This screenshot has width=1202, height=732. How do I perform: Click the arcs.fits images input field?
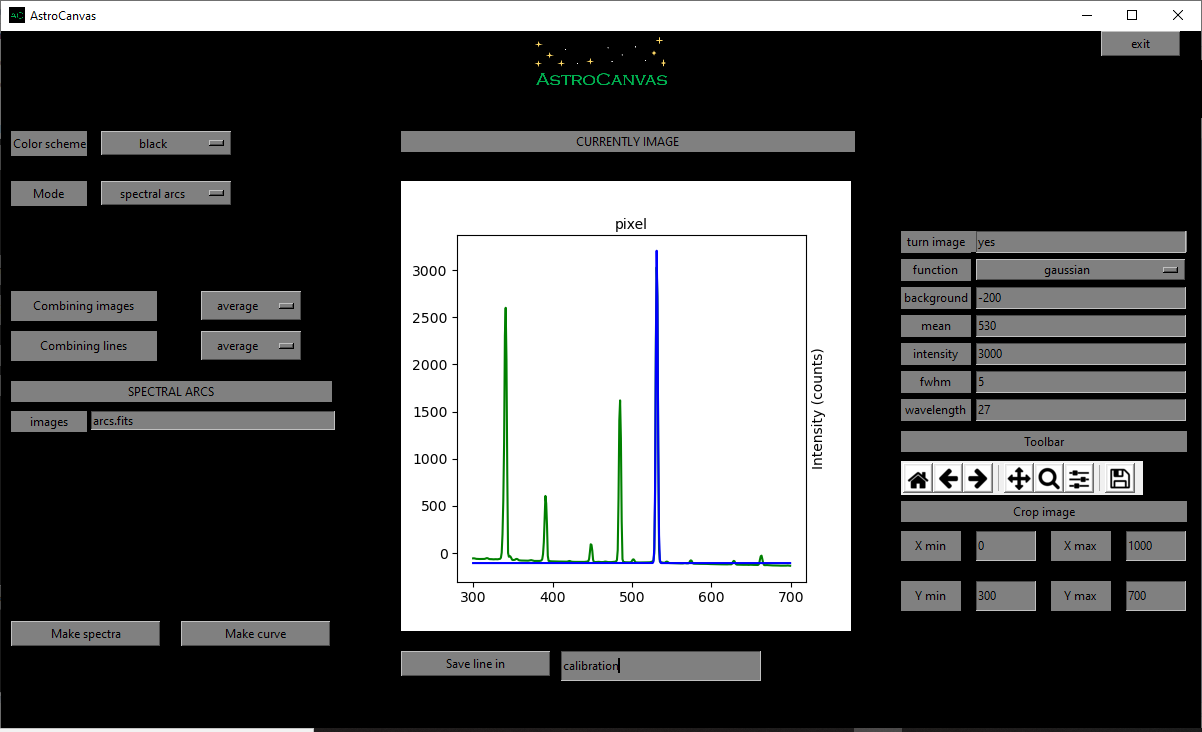pos(212,421)
